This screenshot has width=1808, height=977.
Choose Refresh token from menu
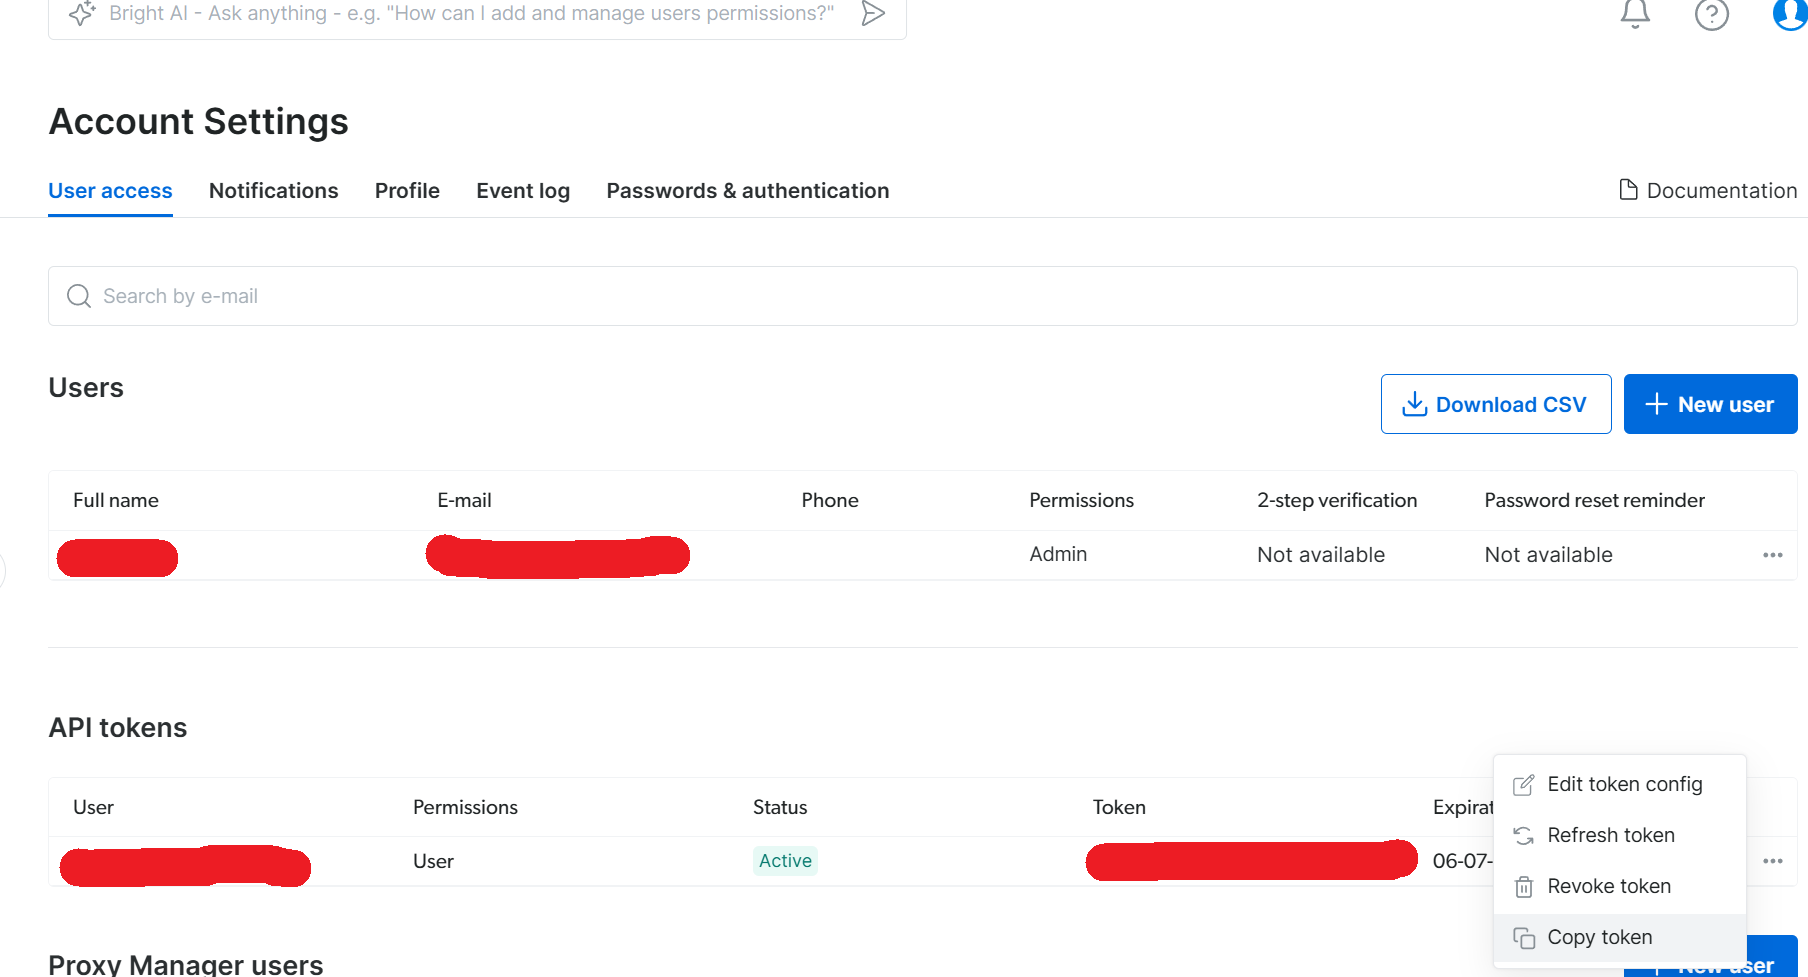[1610, 836]
